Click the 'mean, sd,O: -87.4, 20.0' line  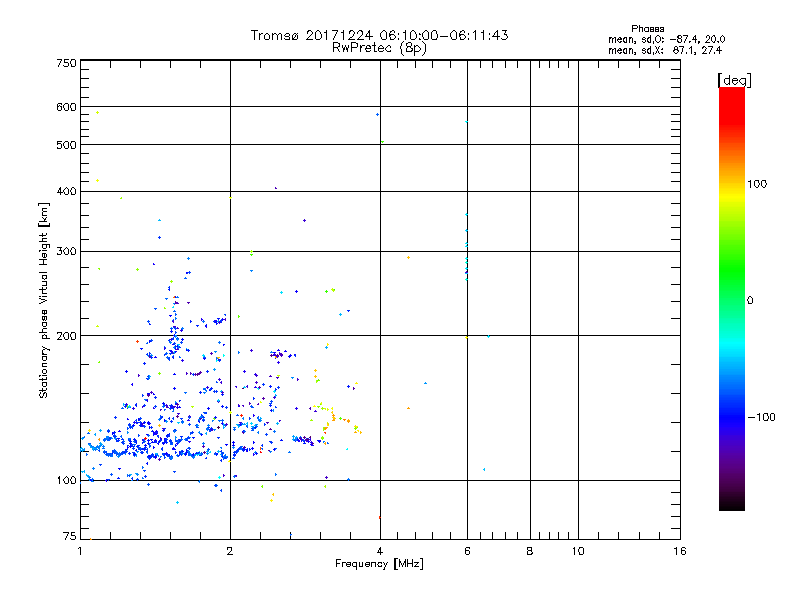pyautogui.click(x=666, y=39)
